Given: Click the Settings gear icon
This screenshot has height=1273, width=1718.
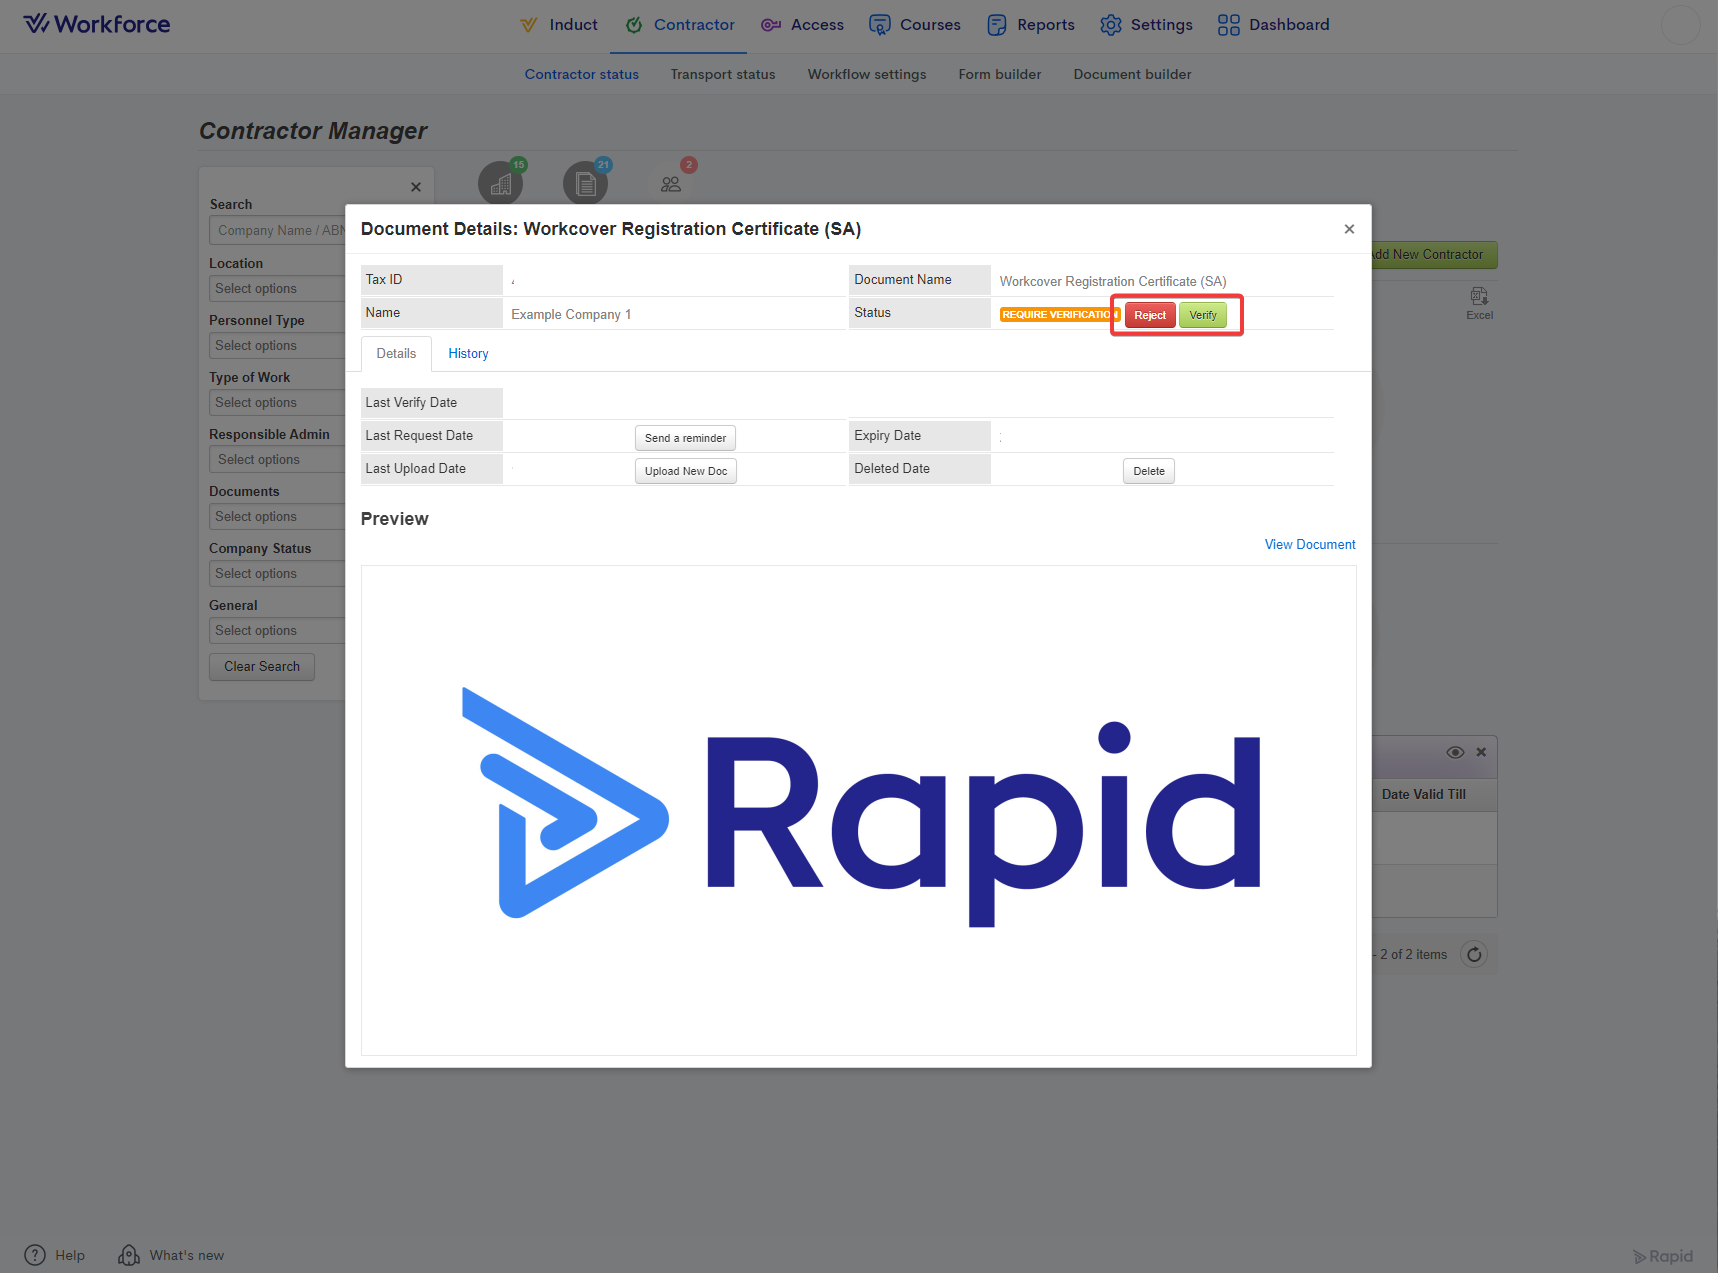Looking at the screenshot, I should point(1110,25).
